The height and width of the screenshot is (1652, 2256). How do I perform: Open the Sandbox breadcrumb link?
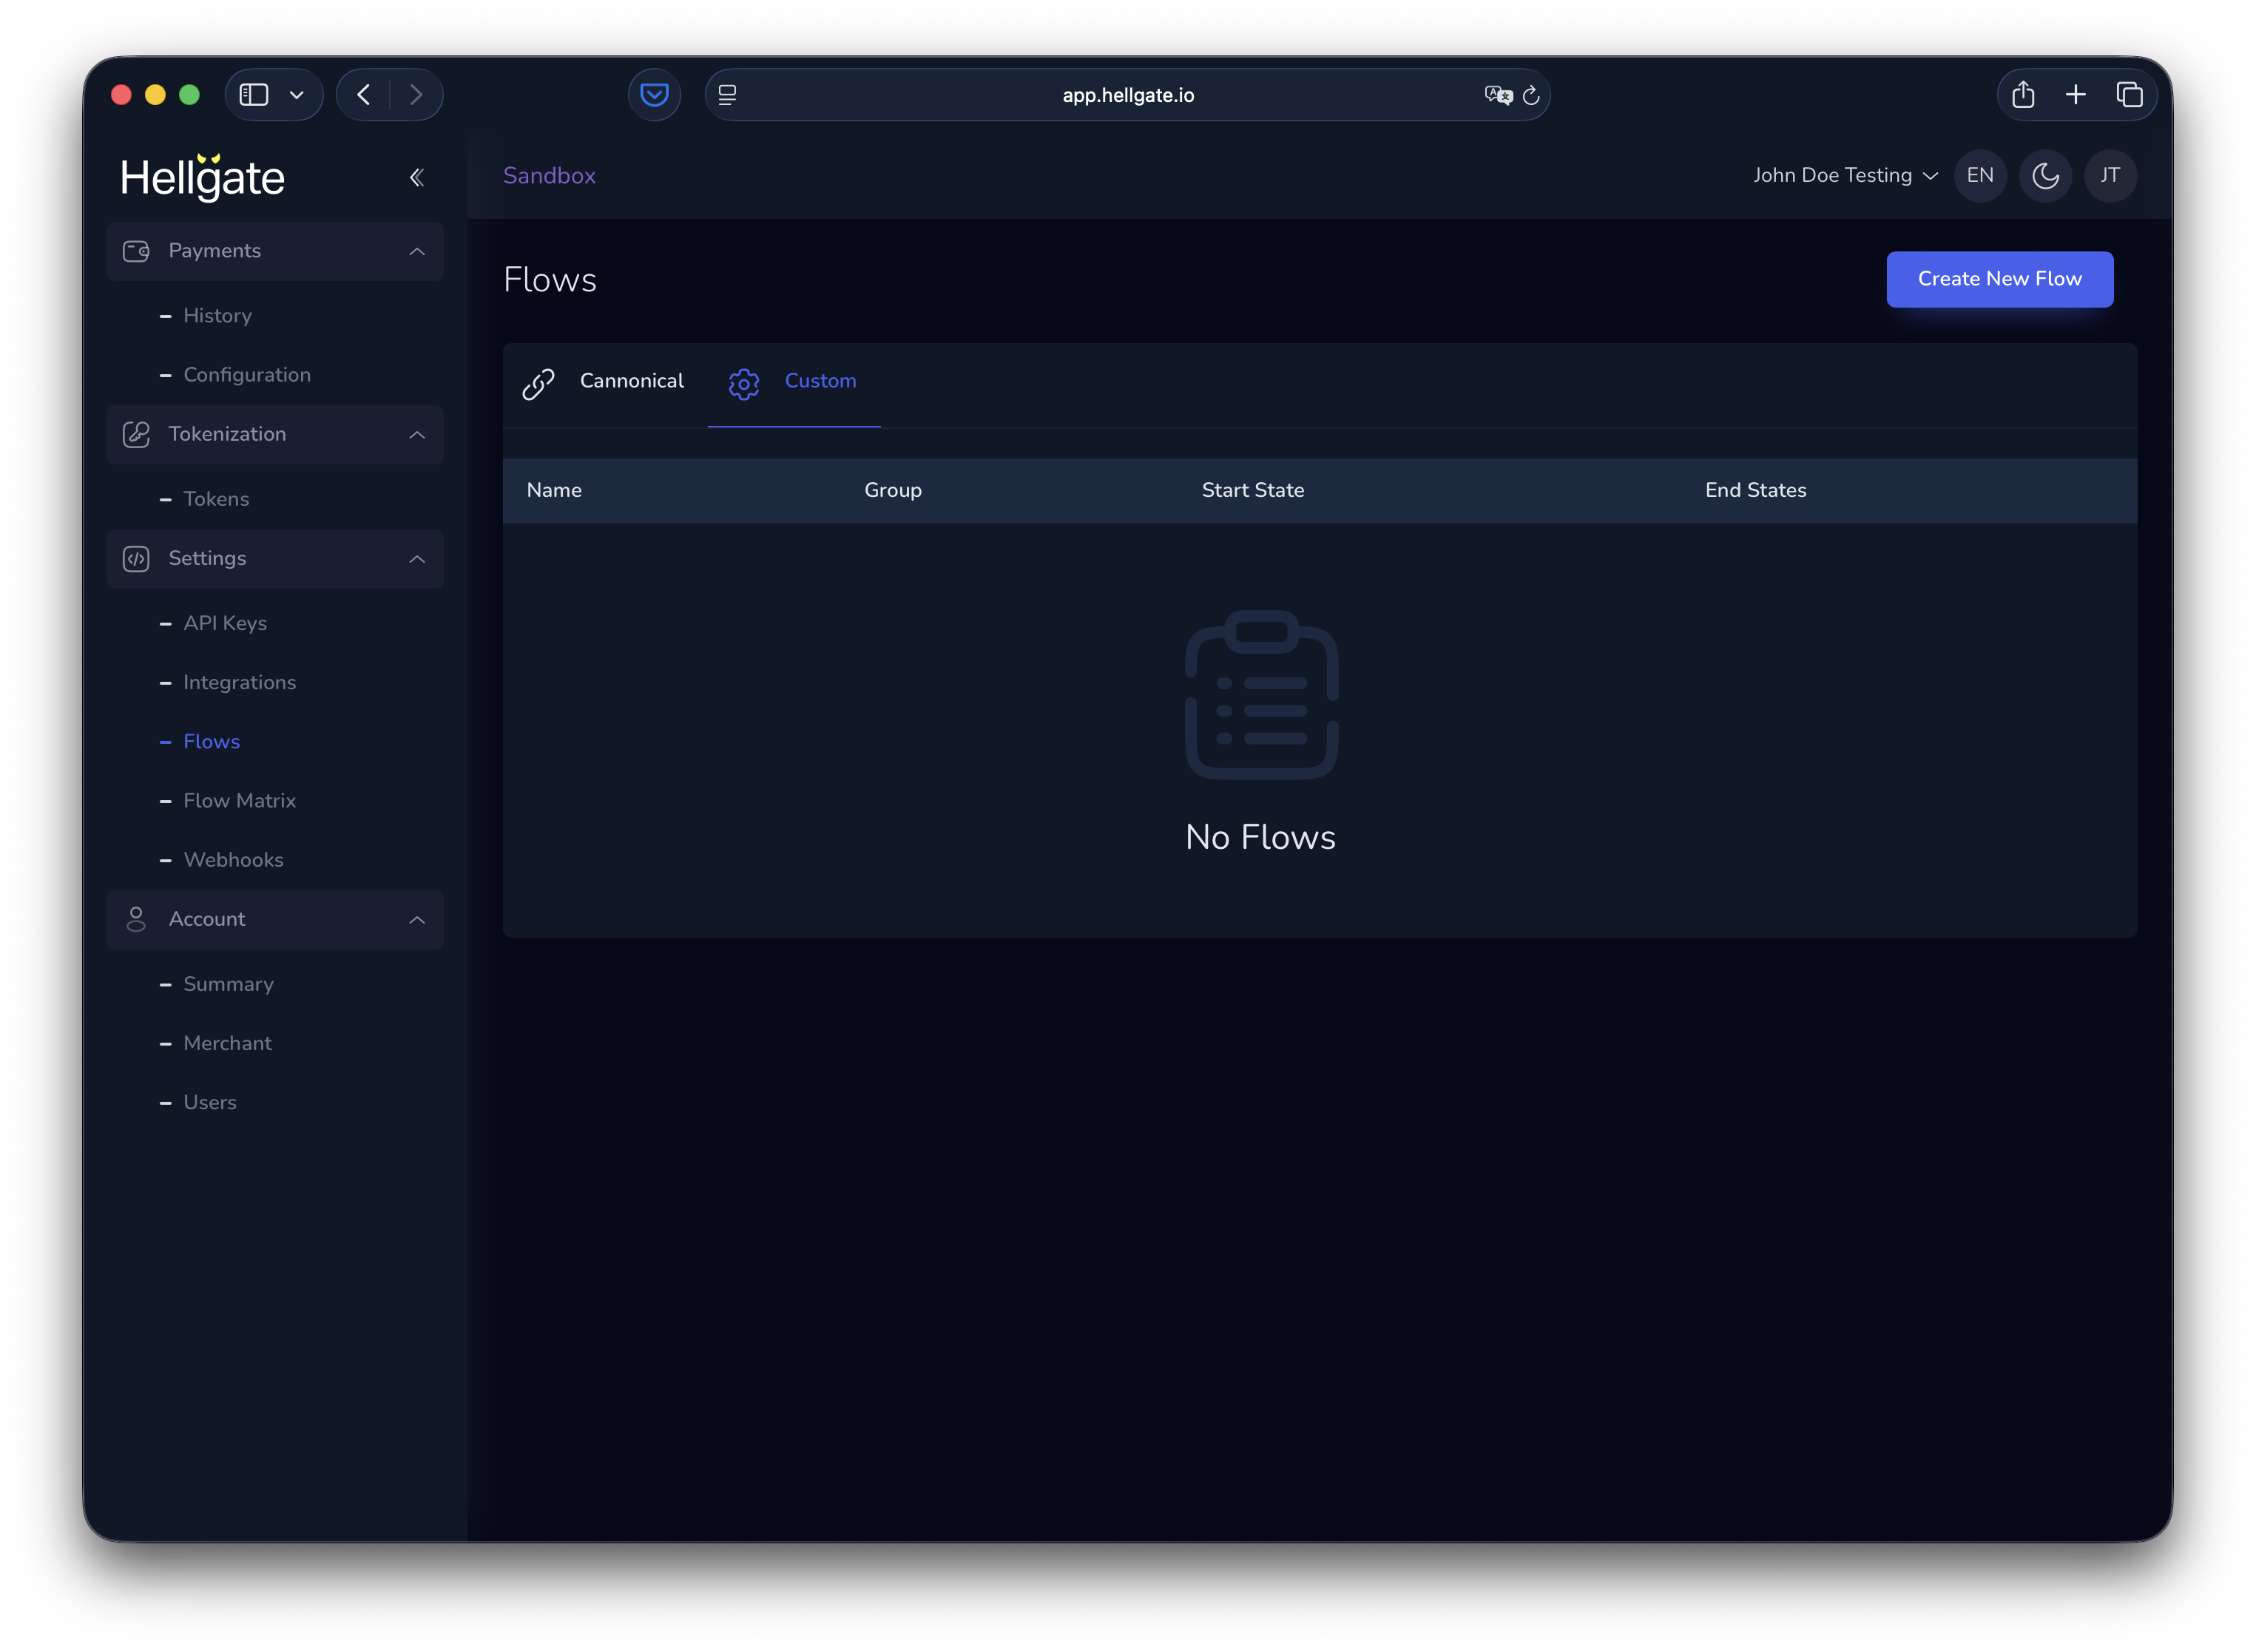coord(549,175)
